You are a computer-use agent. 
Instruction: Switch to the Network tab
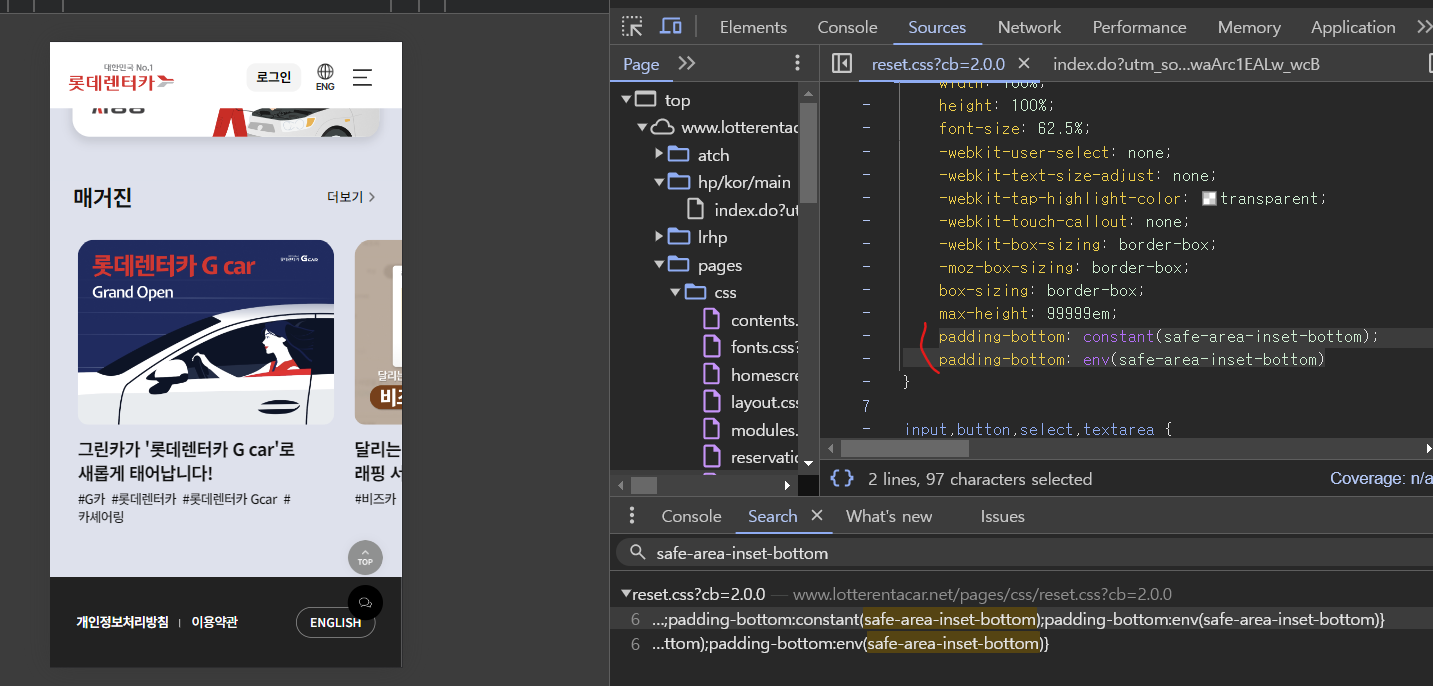(x=1029, y=27)
